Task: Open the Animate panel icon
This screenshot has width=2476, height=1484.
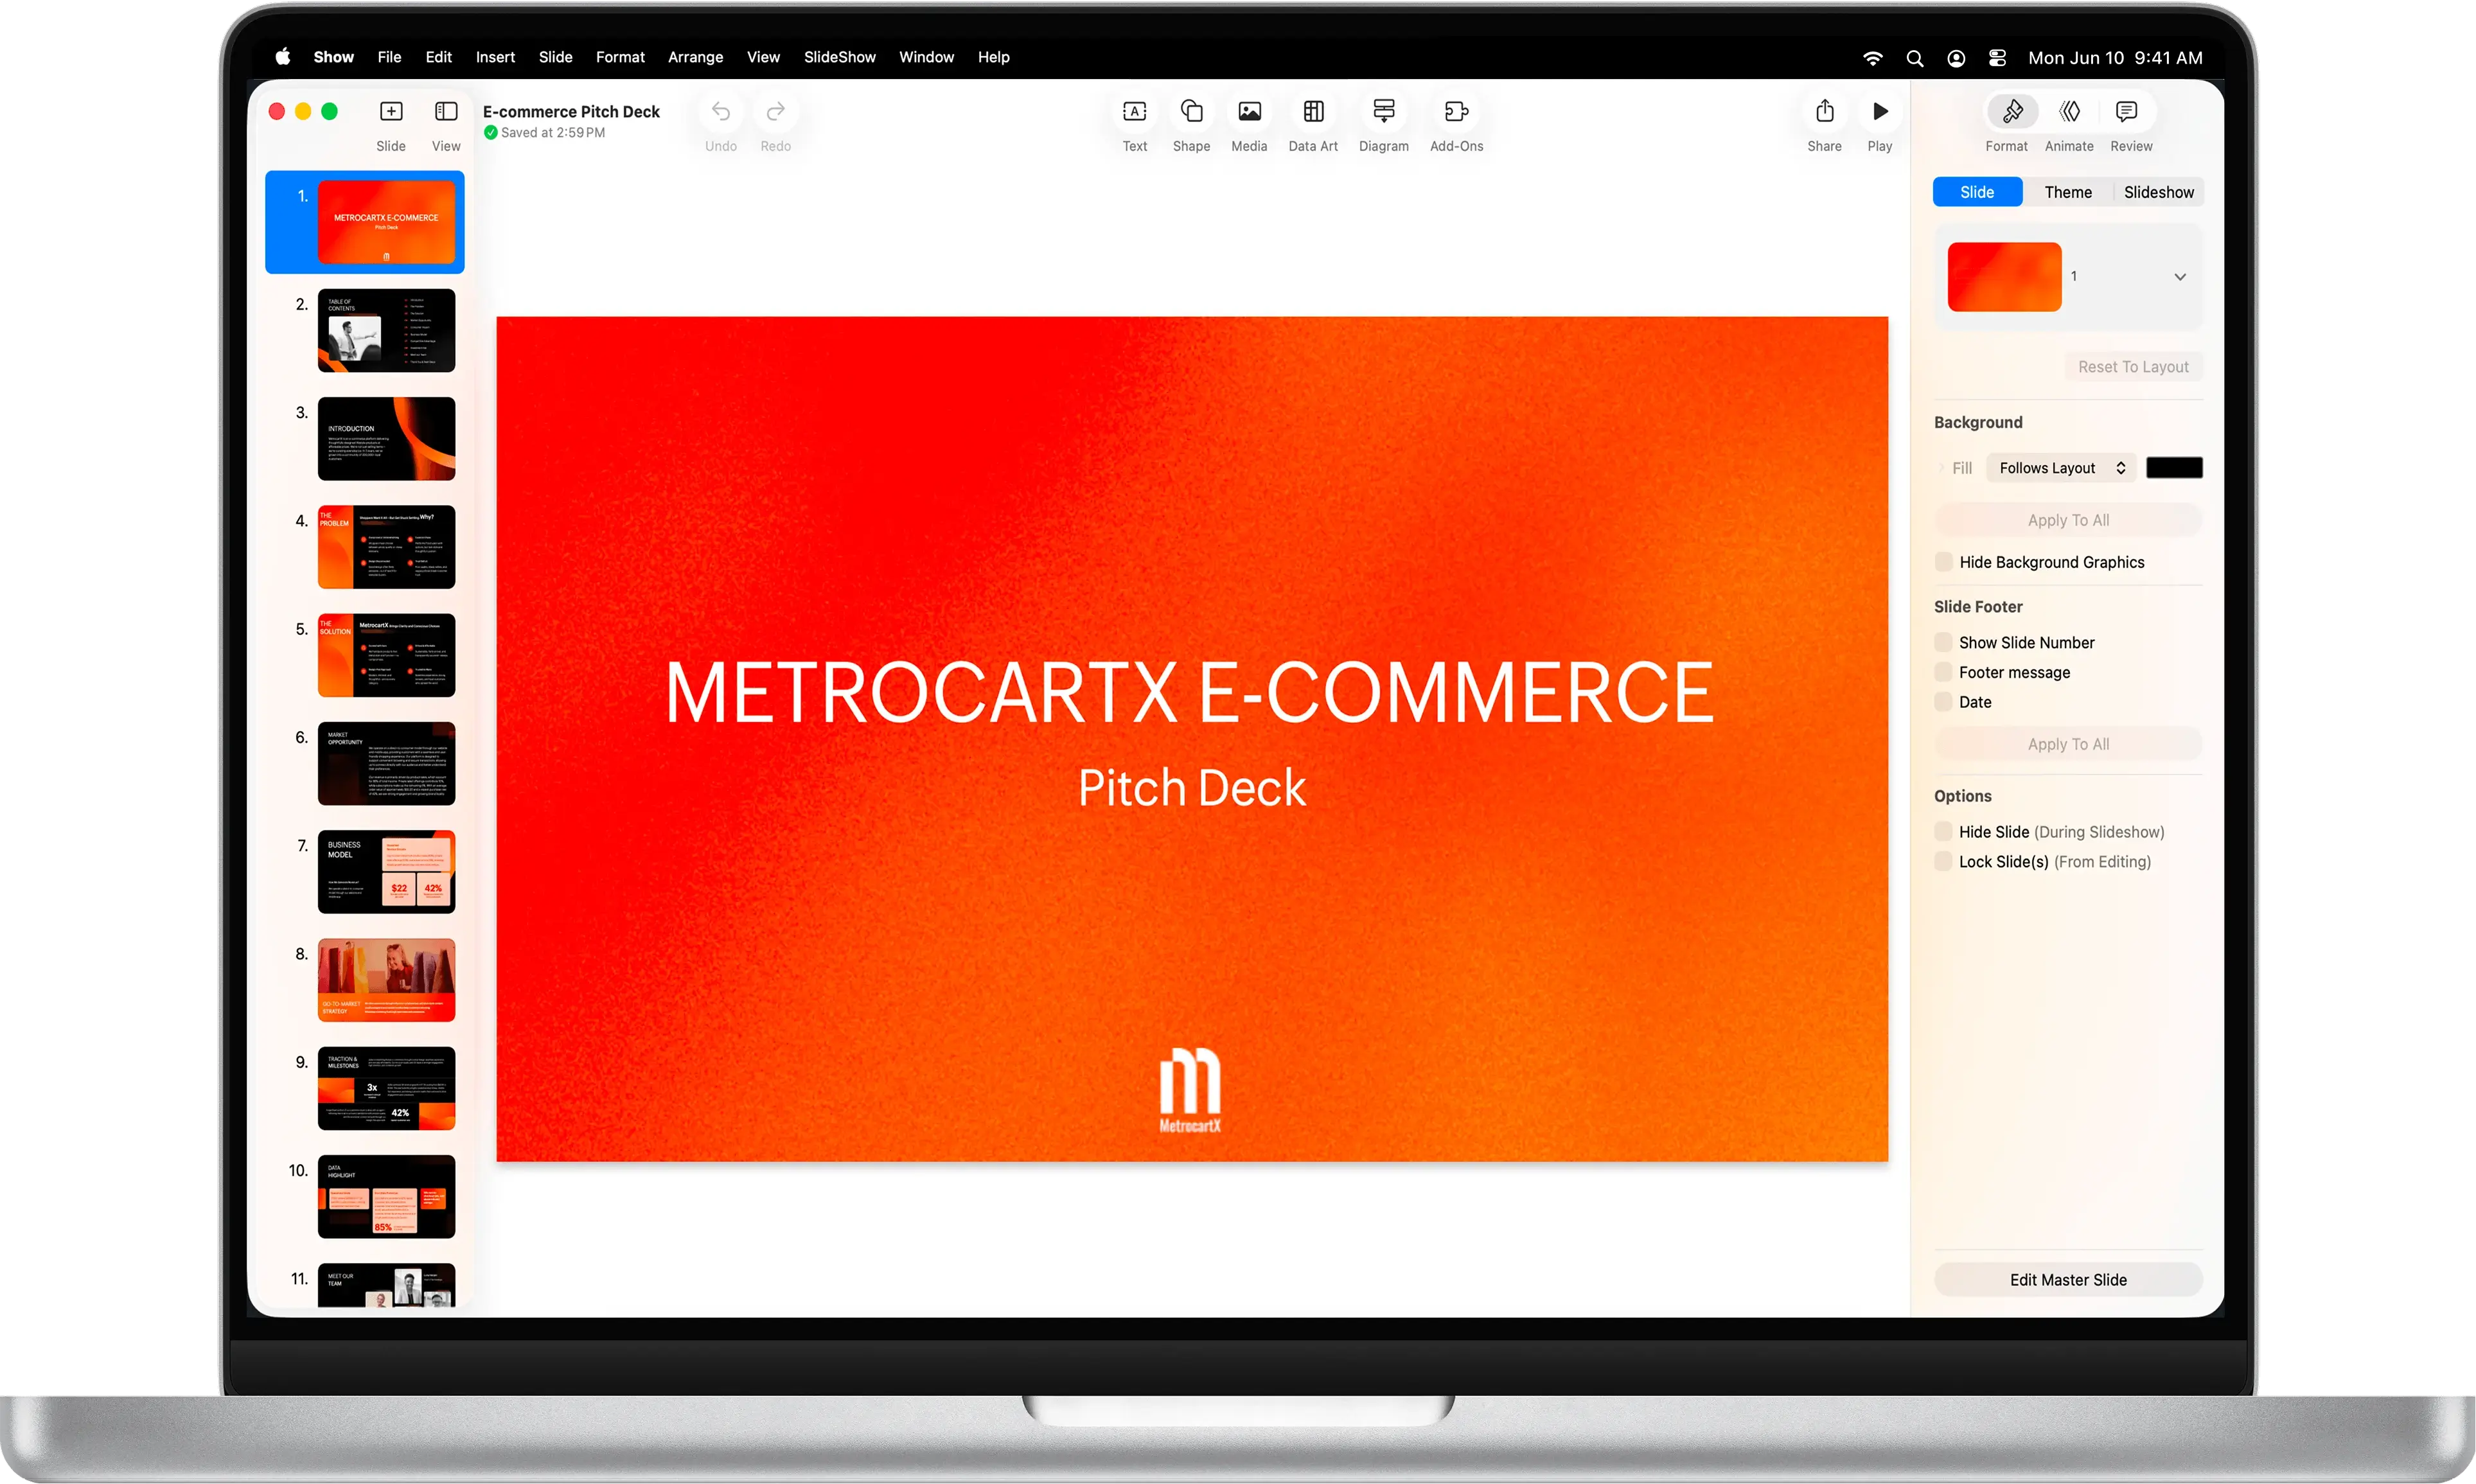Action: pos(2069,112)
